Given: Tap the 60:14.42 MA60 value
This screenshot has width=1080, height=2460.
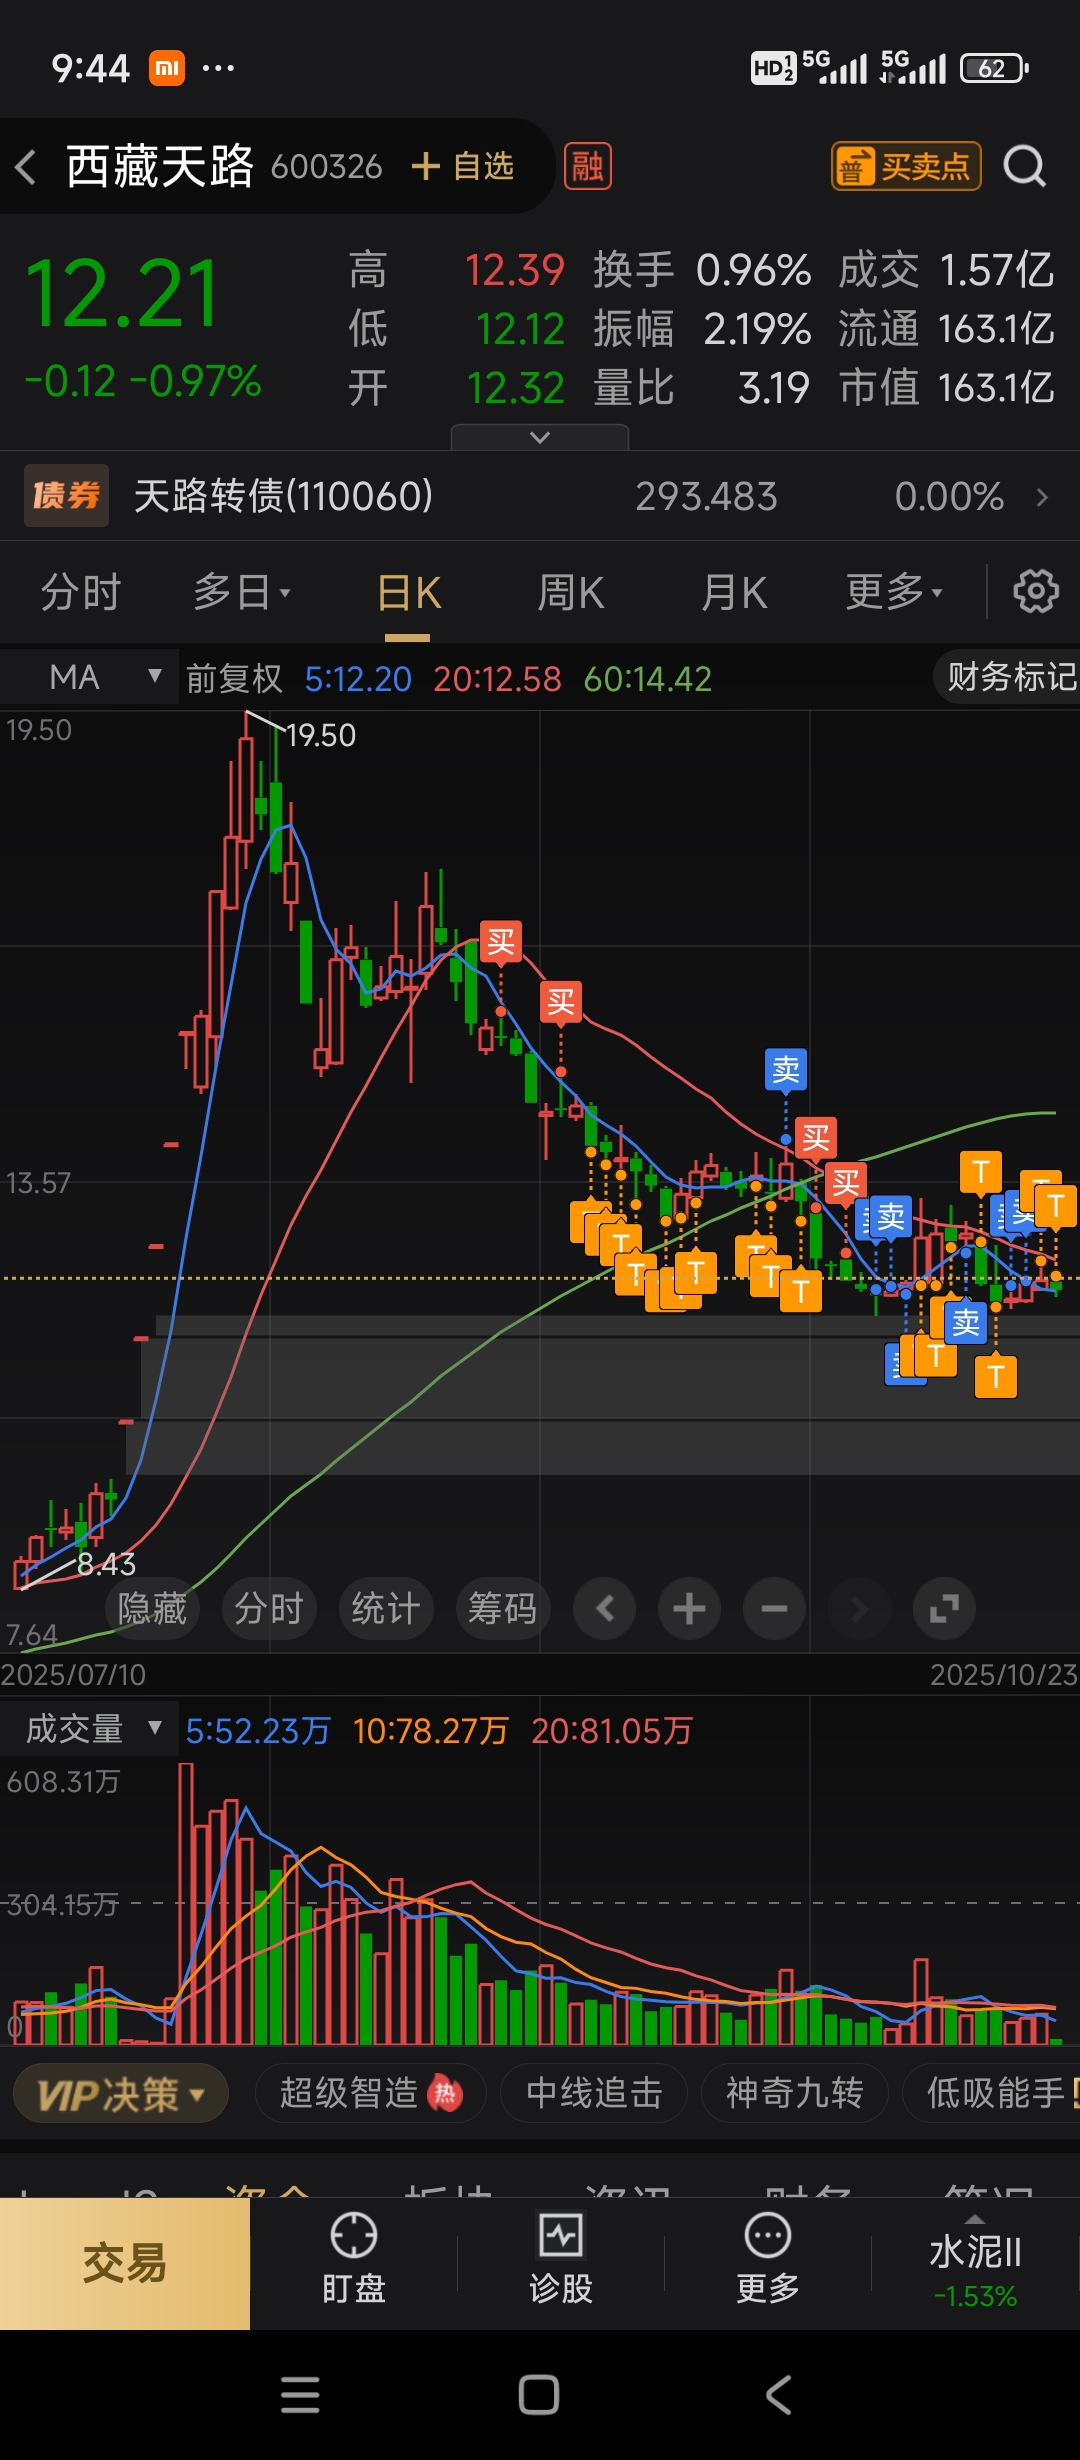Looking at the screenshot, I should coord(647,679).
